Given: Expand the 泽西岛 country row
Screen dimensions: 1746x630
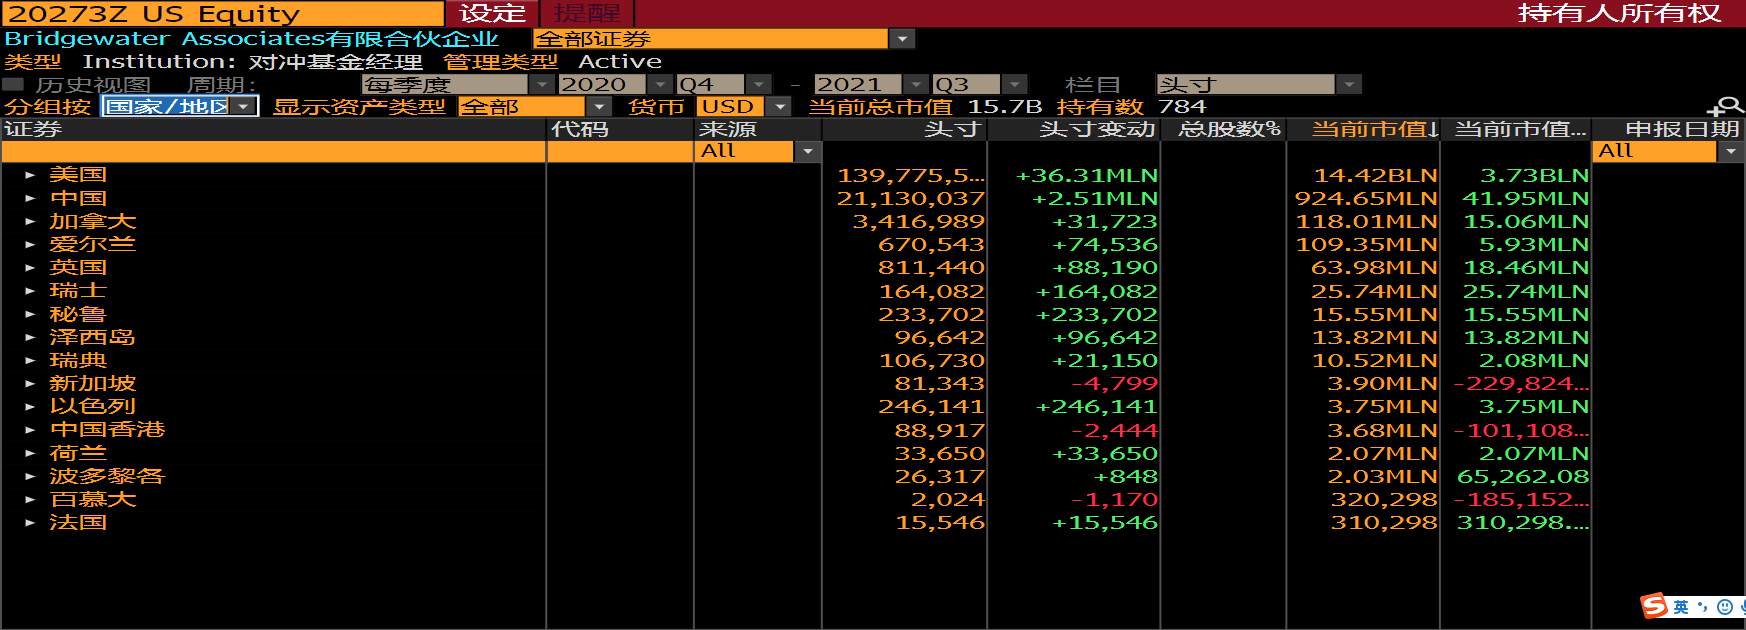Looking at the screenshot, I should pyautogui.click(x=30, y=337).
